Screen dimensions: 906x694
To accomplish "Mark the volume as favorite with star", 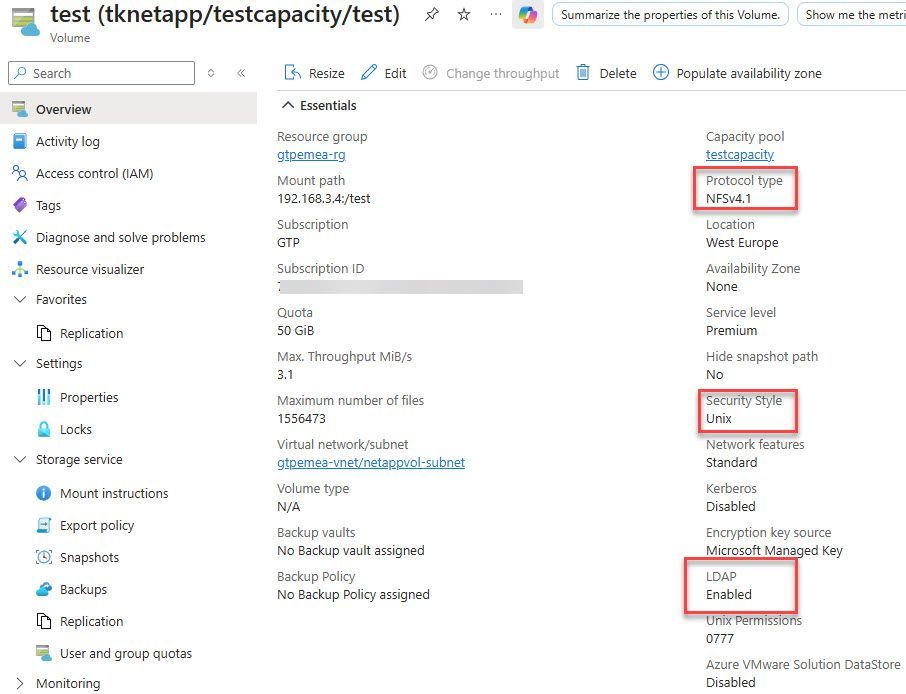I will pyautogui.click(x=464, y=15).
